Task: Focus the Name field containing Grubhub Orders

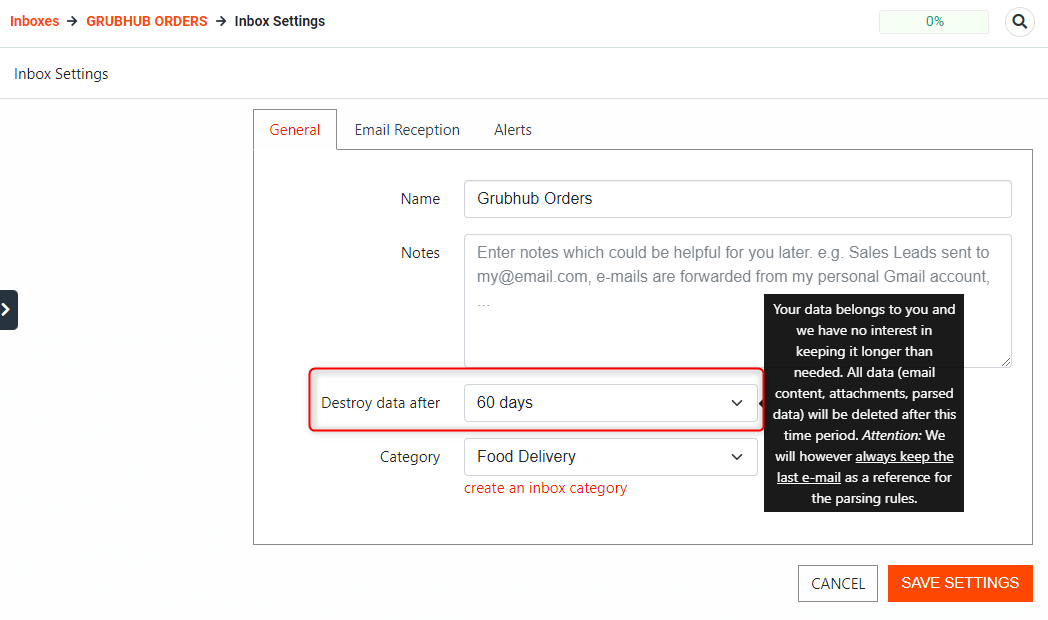Action: [737, 199]
